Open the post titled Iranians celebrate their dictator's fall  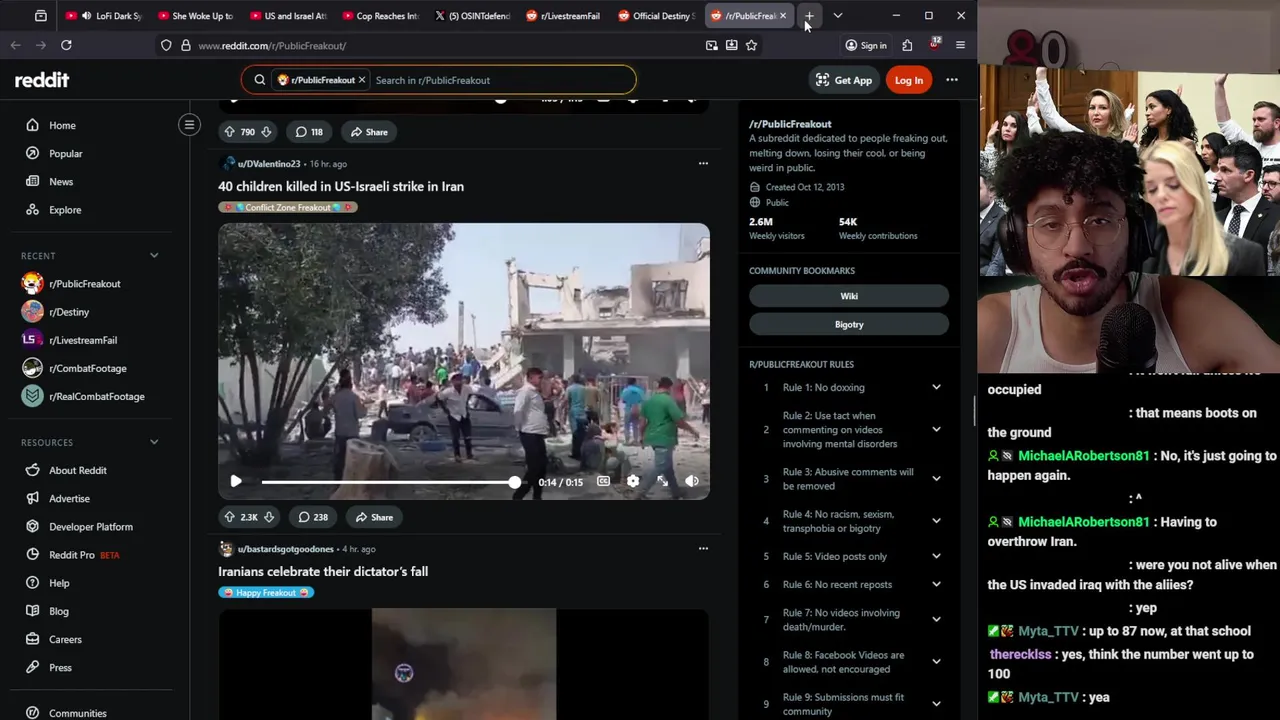tap(323, 571)
